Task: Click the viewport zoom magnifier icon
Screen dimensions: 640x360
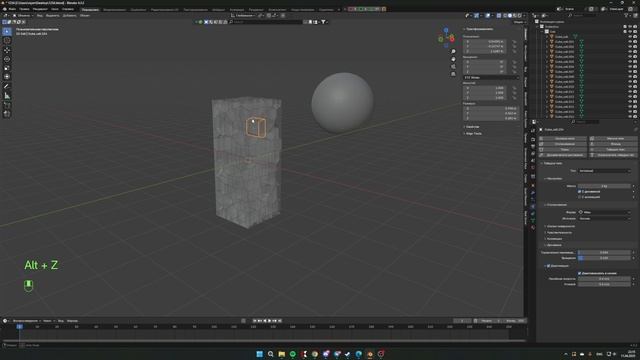Action: [453, 52]
